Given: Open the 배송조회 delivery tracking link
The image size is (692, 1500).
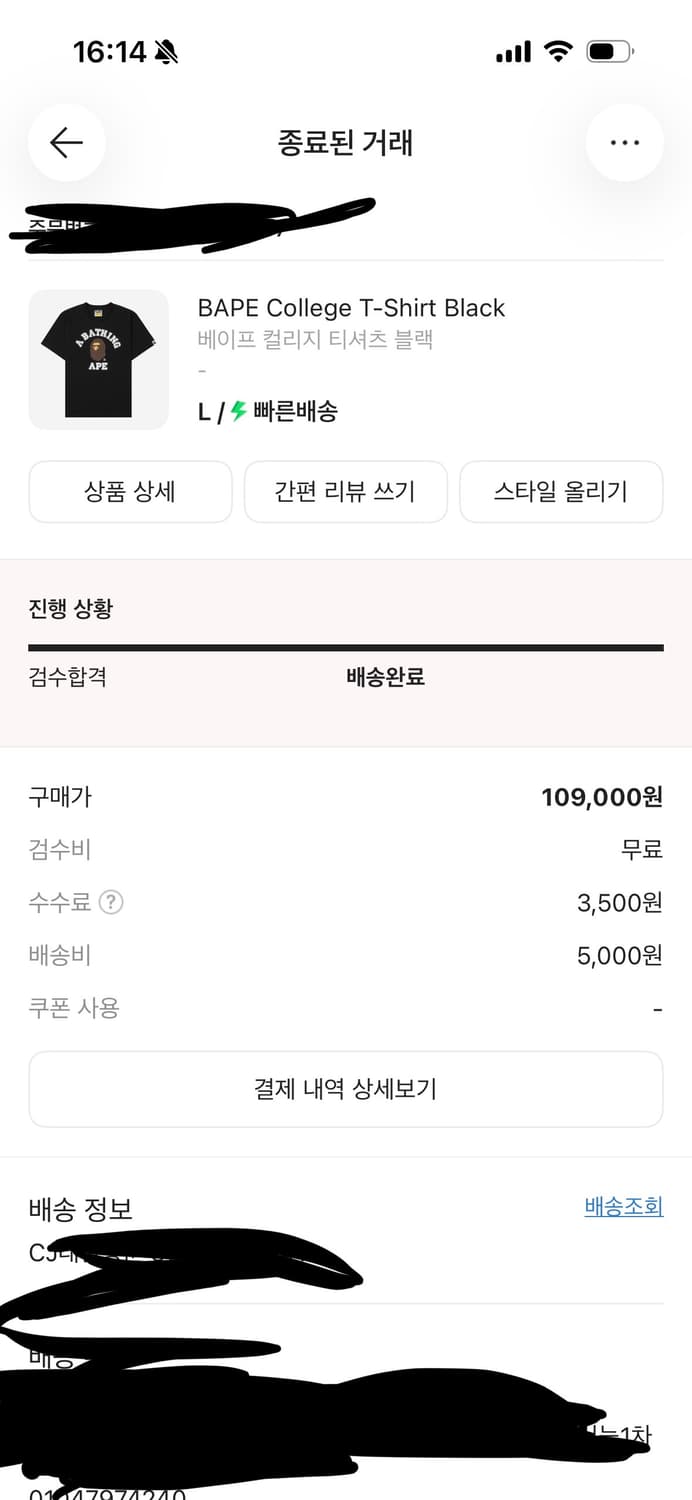Looking at the screenshot, I should (623, 1207).
